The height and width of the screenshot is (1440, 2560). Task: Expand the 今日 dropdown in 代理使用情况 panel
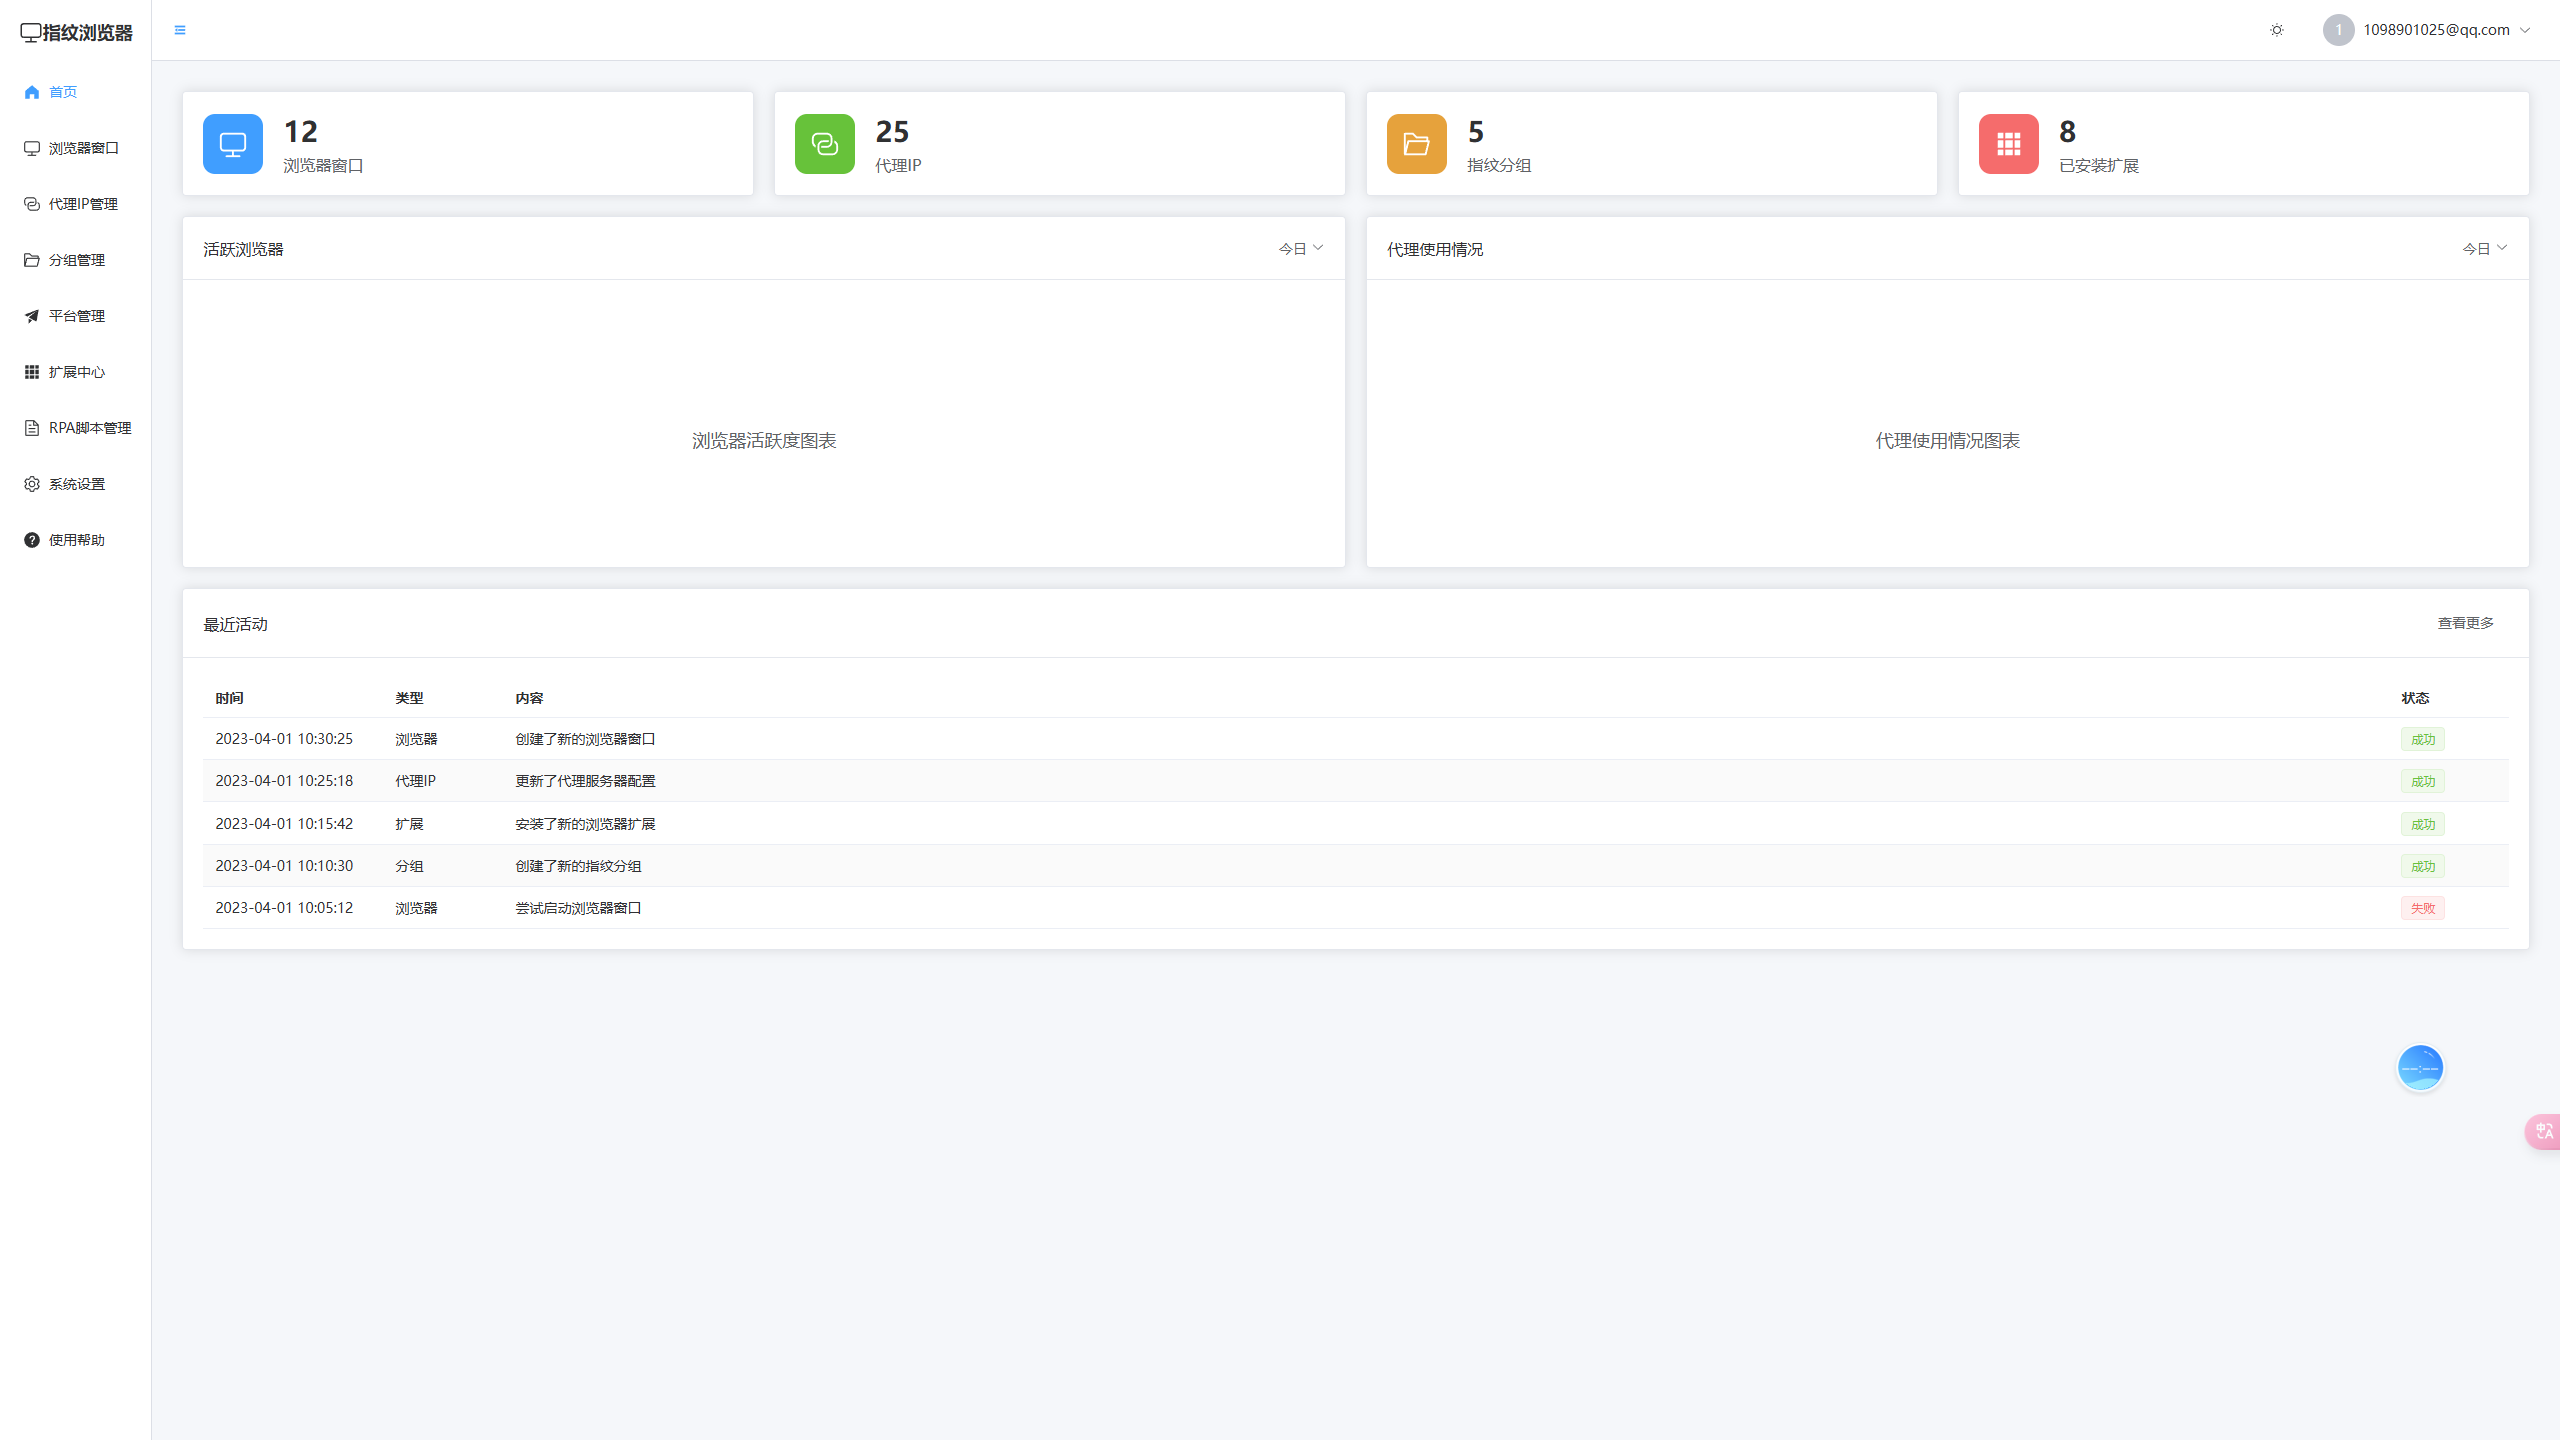coord(2484,248)
